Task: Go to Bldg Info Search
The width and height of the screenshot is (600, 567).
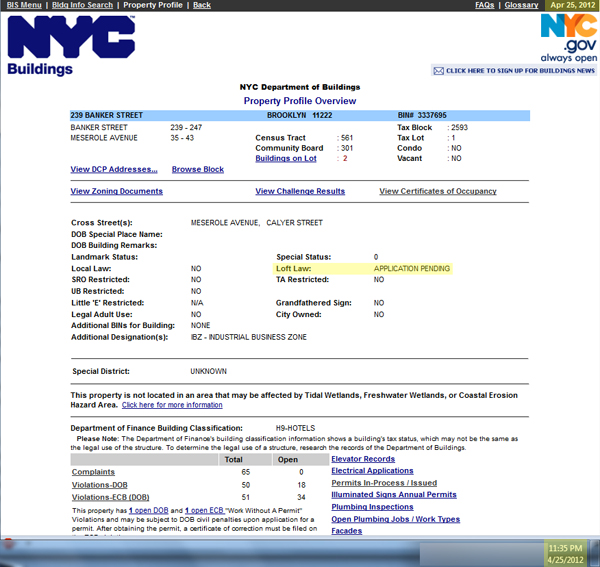Action: [82, 5]
